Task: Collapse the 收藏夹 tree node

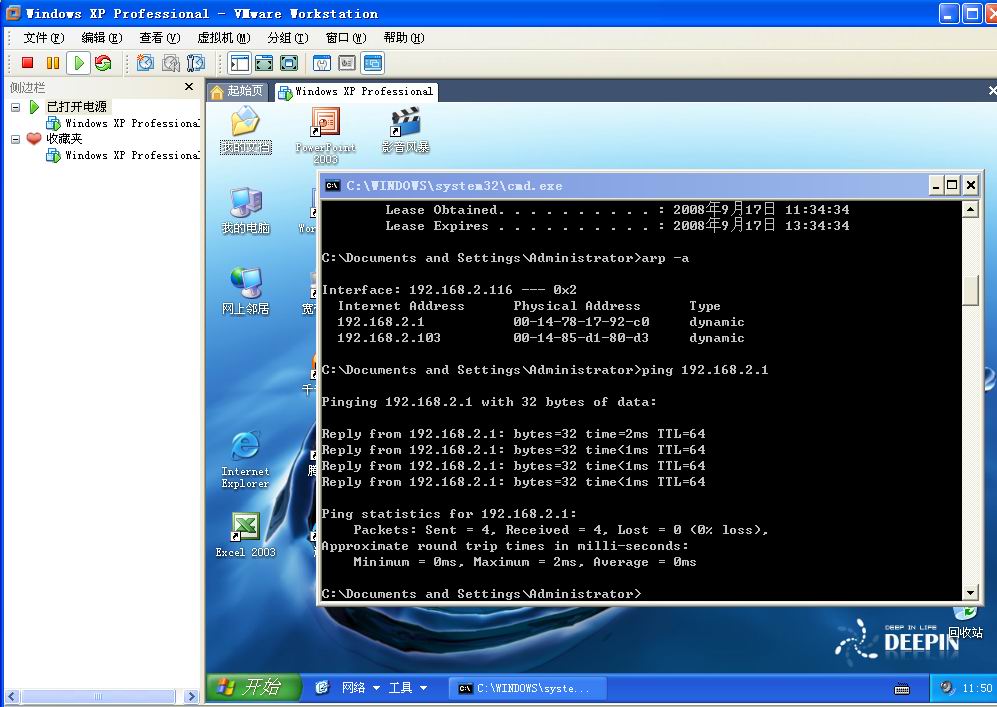Action: (x=15, y=139)
